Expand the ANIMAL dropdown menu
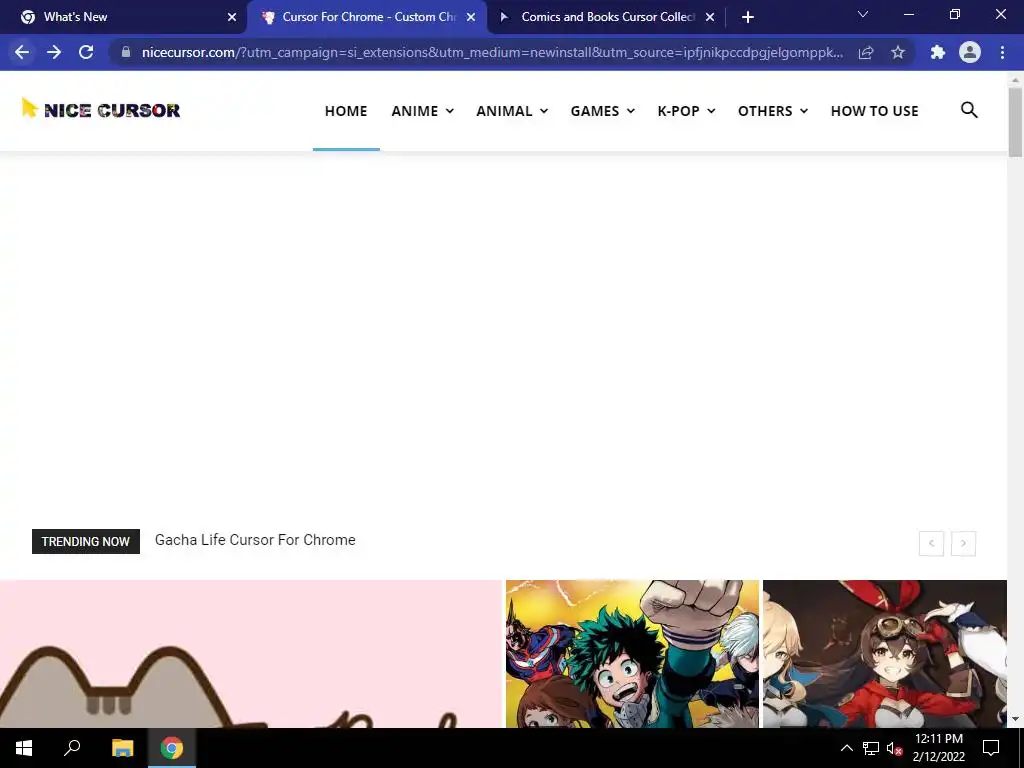The image size is (1024, 768). pos(512,111)
